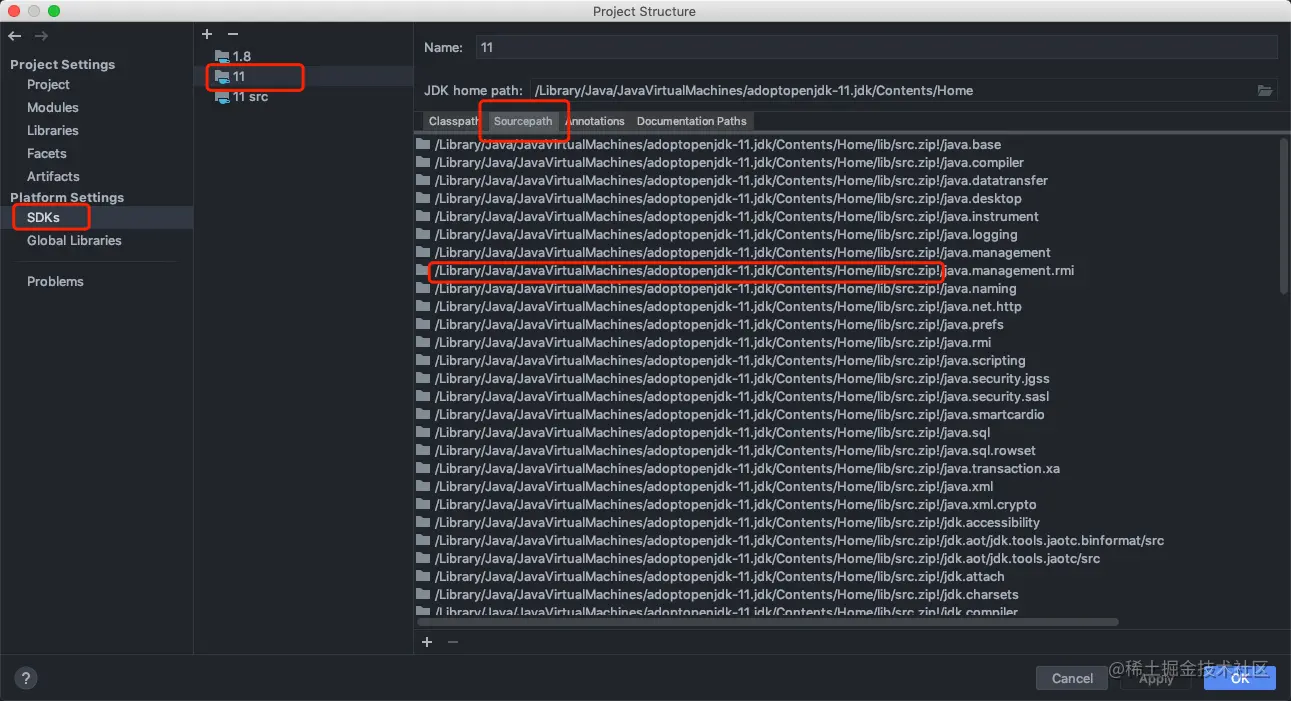Click the folder icon beside the java.base path
Screen dimensions: 1291x701
[x=423, y=144]
